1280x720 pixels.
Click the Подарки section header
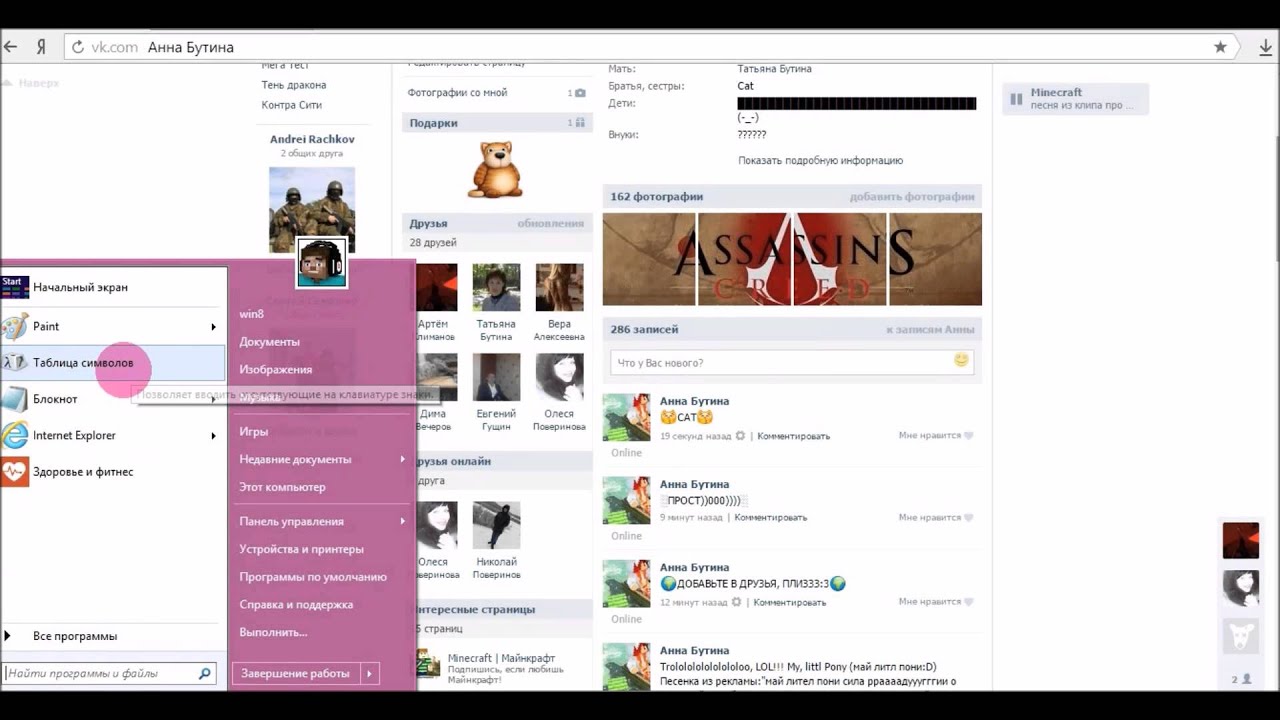[497, 123]
